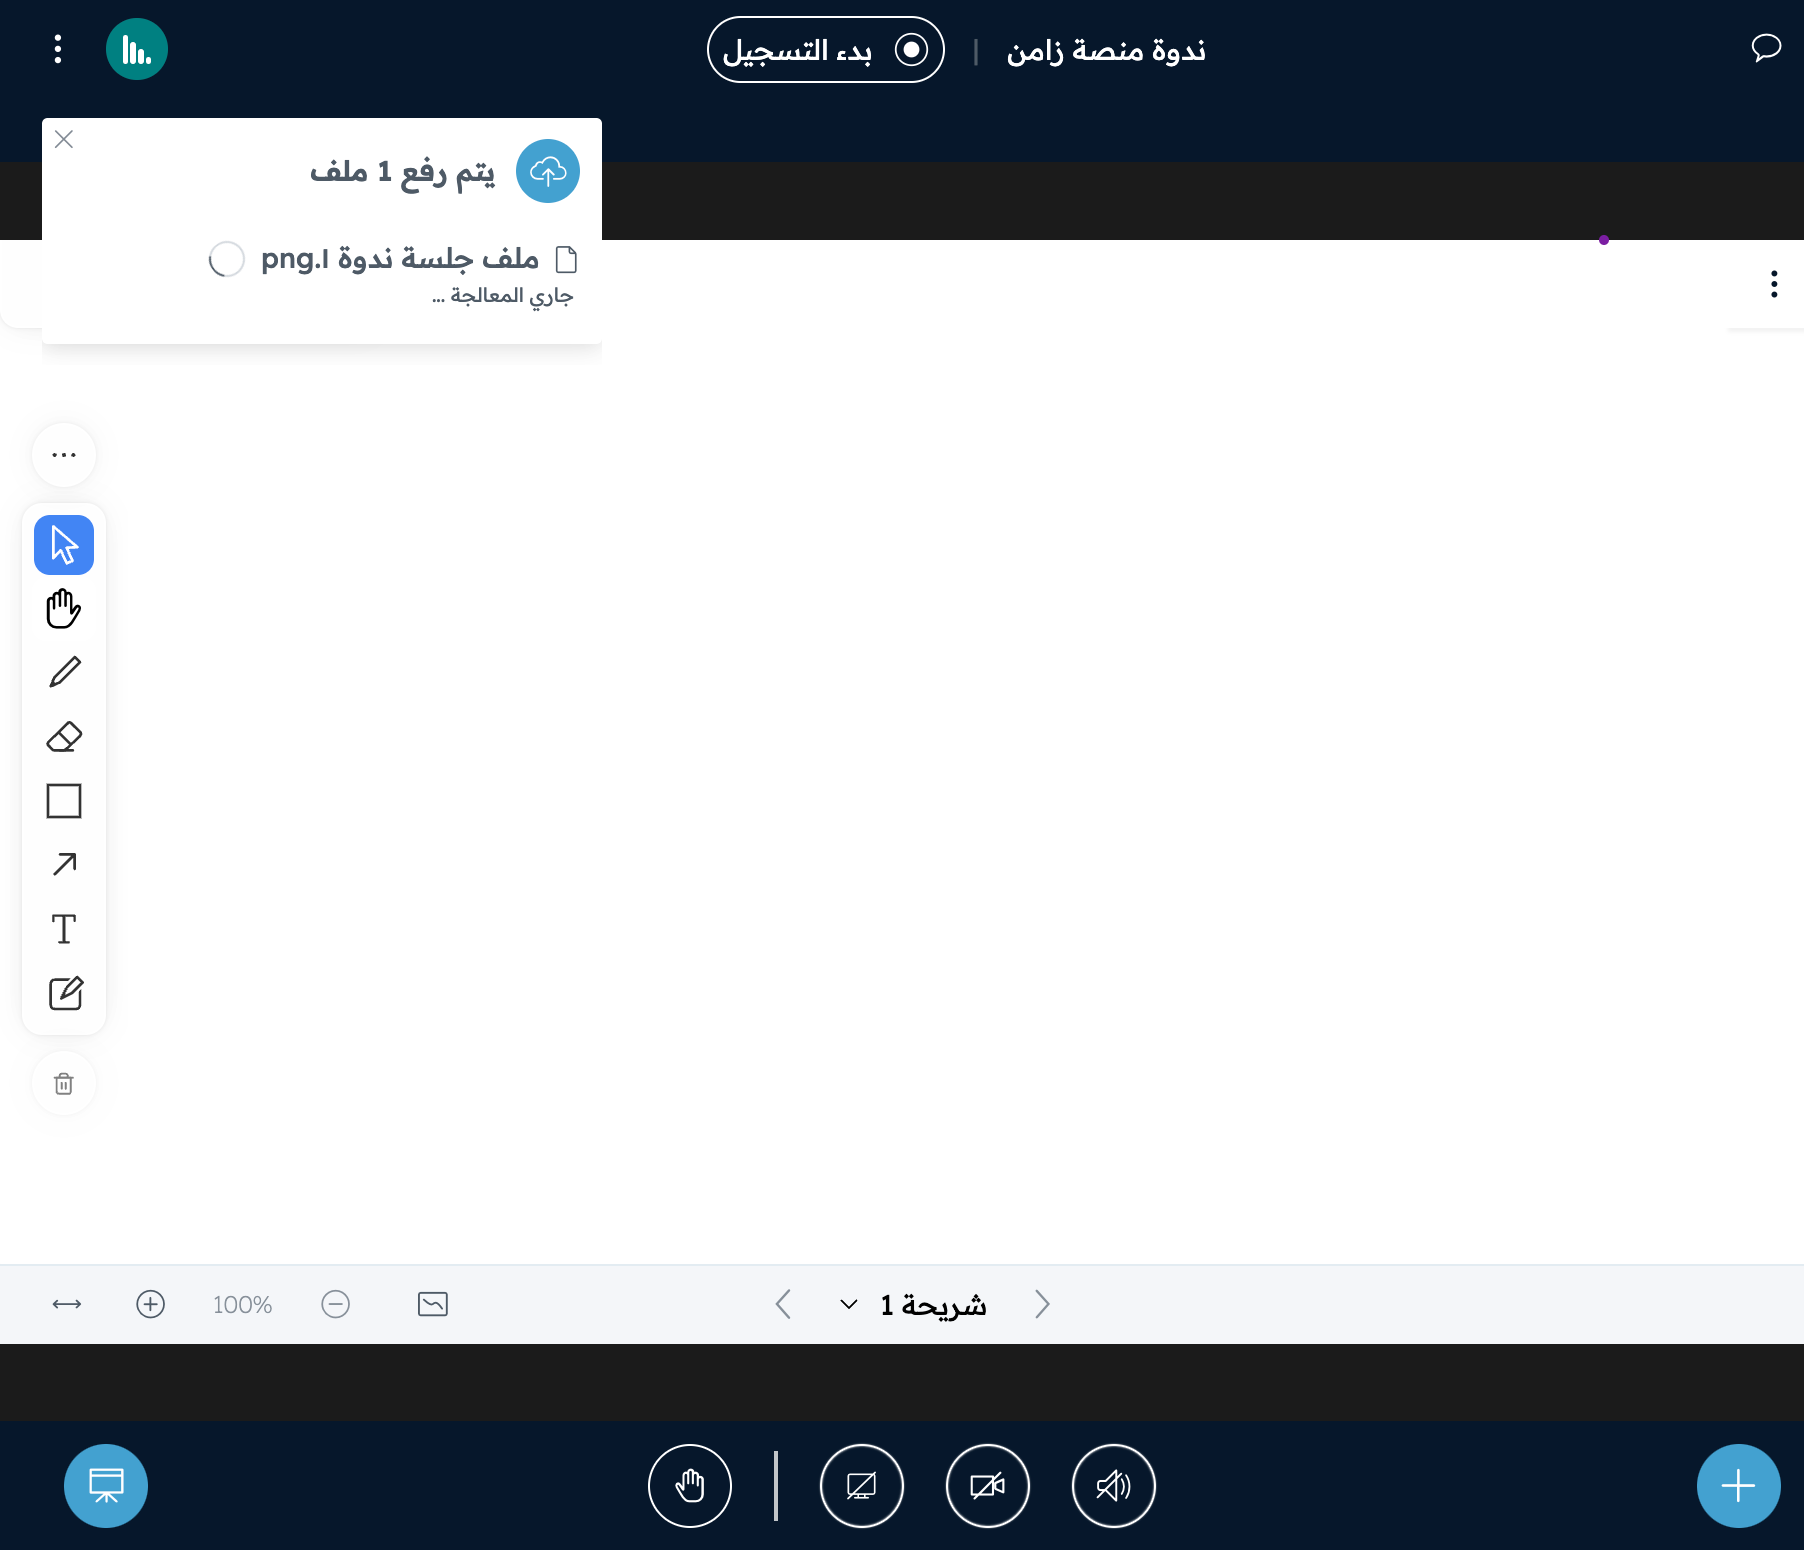The image size is (1804, 1550).
Task: Click the يتم رفع 1 ملف heading
Action: (402, 172)
